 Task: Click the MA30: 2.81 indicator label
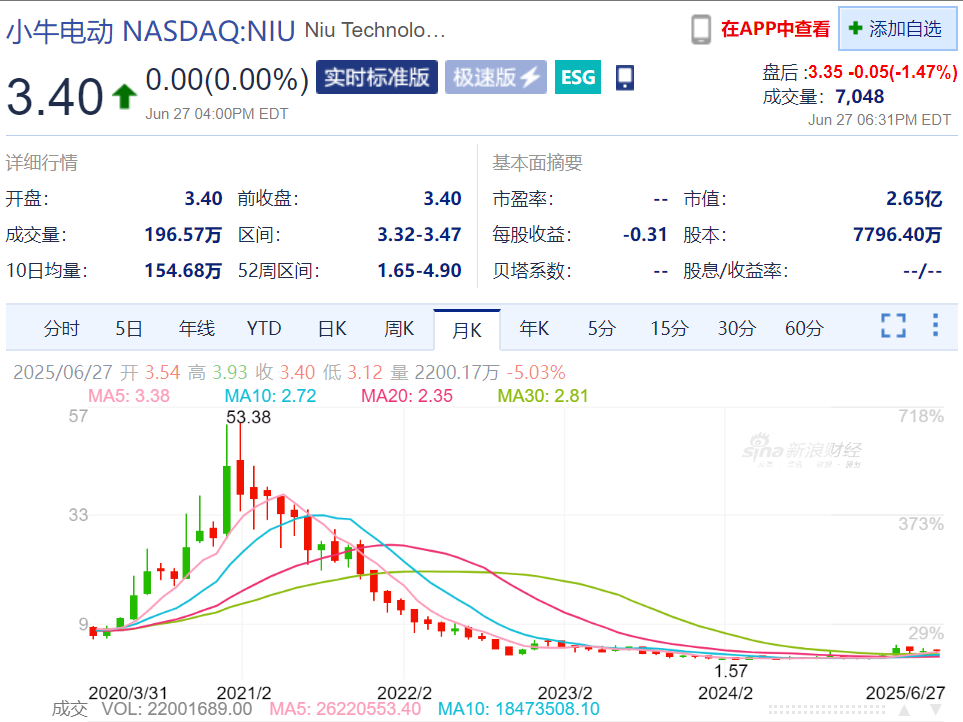543,395
